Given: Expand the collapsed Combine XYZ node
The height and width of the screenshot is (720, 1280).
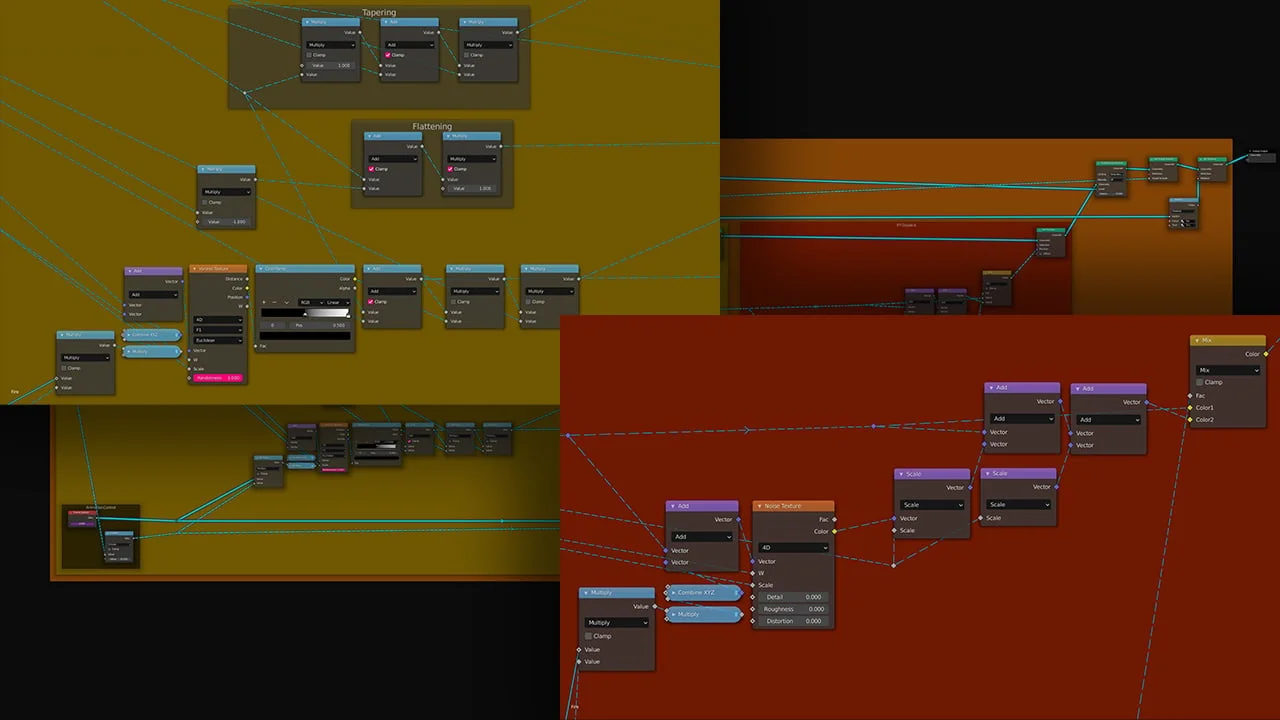Looking at the screenshot, I should [674, 592].
